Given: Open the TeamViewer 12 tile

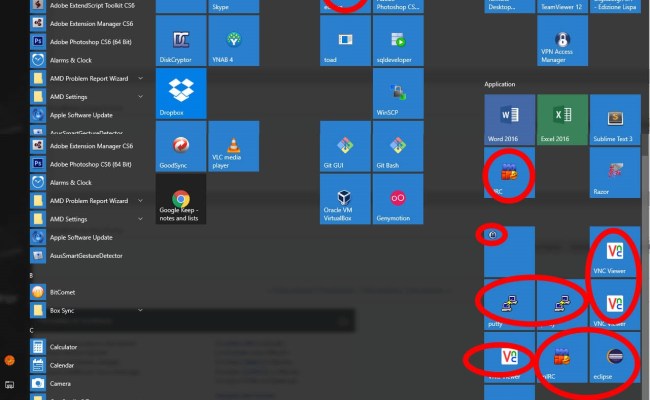Looking at the screenshot, I should [x=563, y=6].
